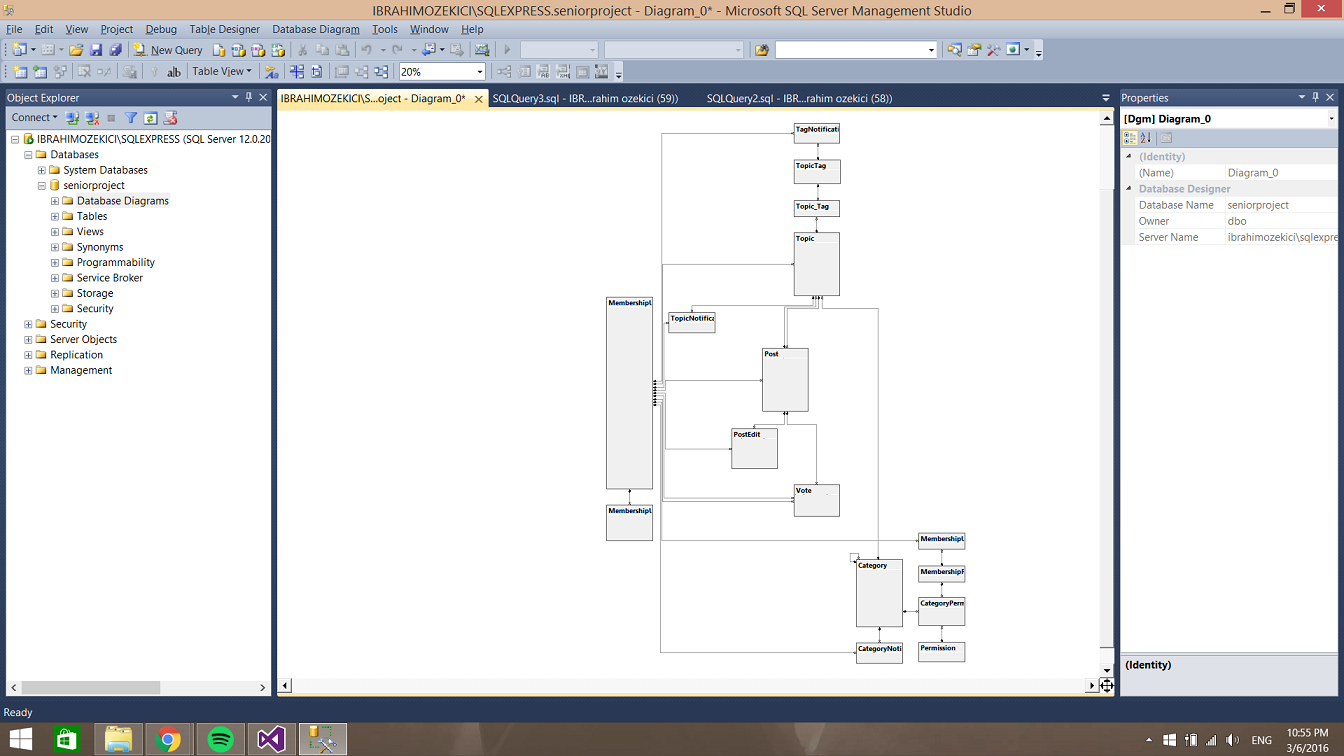
Task: Switch to the SQLQuery3.sql tab
Action: tap(585, 98)
